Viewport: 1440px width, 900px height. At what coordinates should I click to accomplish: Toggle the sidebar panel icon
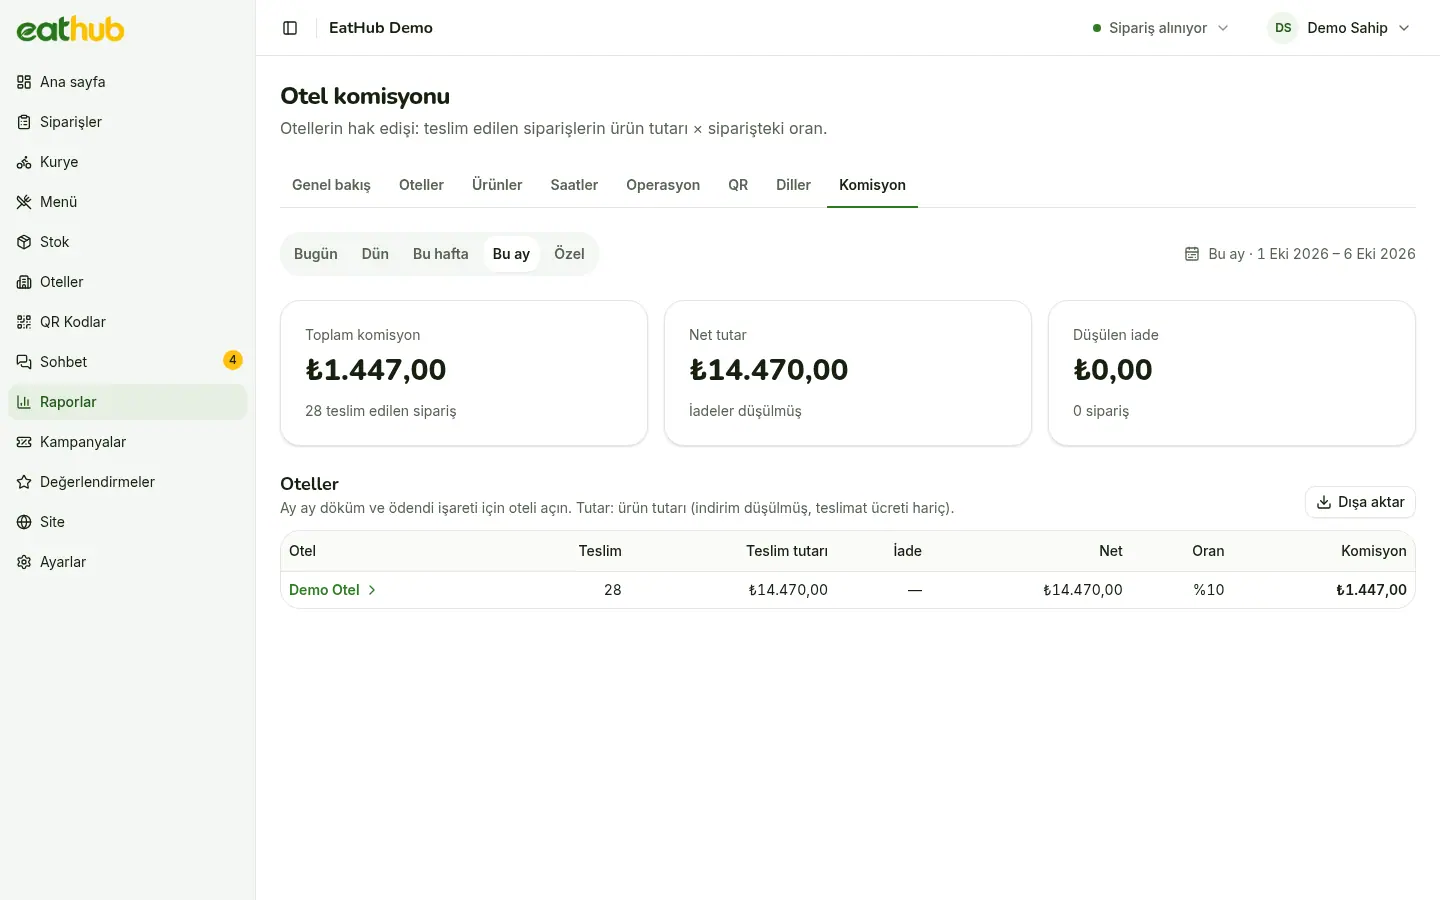pyautogui.click(x=290, y=28)
